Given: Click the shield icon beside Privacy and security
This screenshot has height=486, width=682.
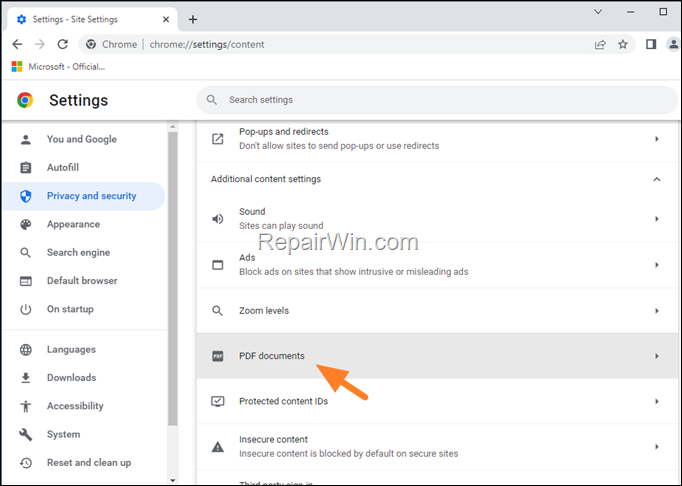Looking at the screenshot, I should click(x=26, y=196).
